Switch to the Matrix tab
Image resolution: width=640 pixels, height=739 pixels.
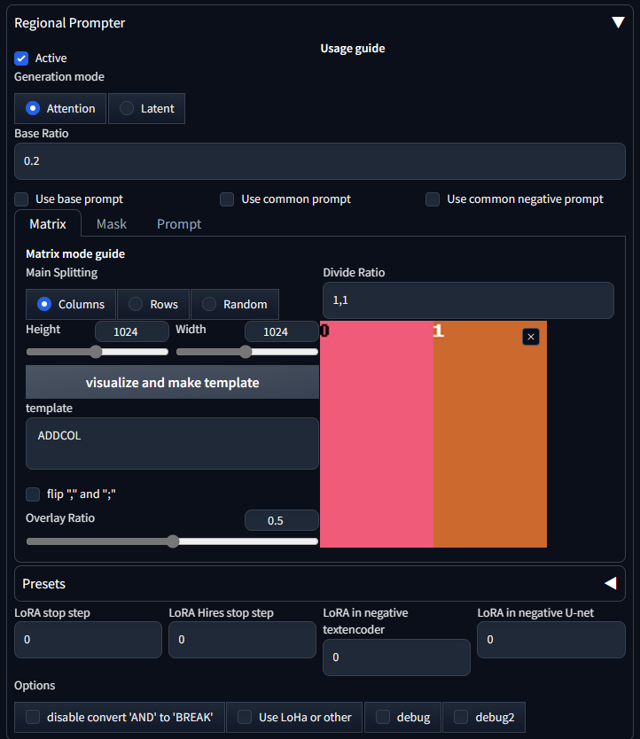pos(48,224)
